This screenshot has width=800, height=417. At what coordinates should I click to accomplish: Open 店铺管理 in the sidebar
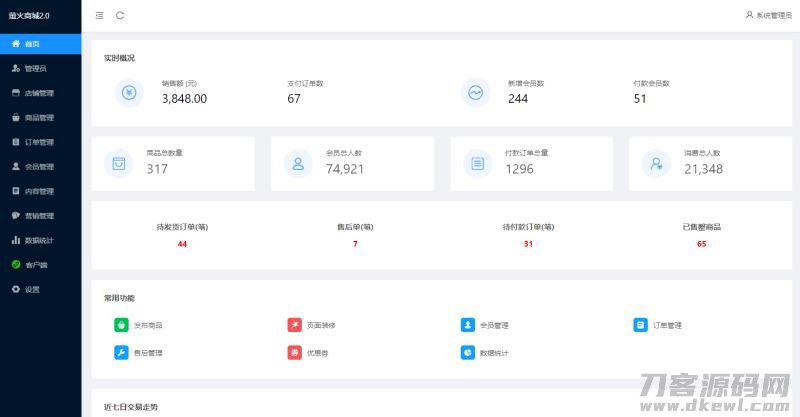tap(41, 93)
